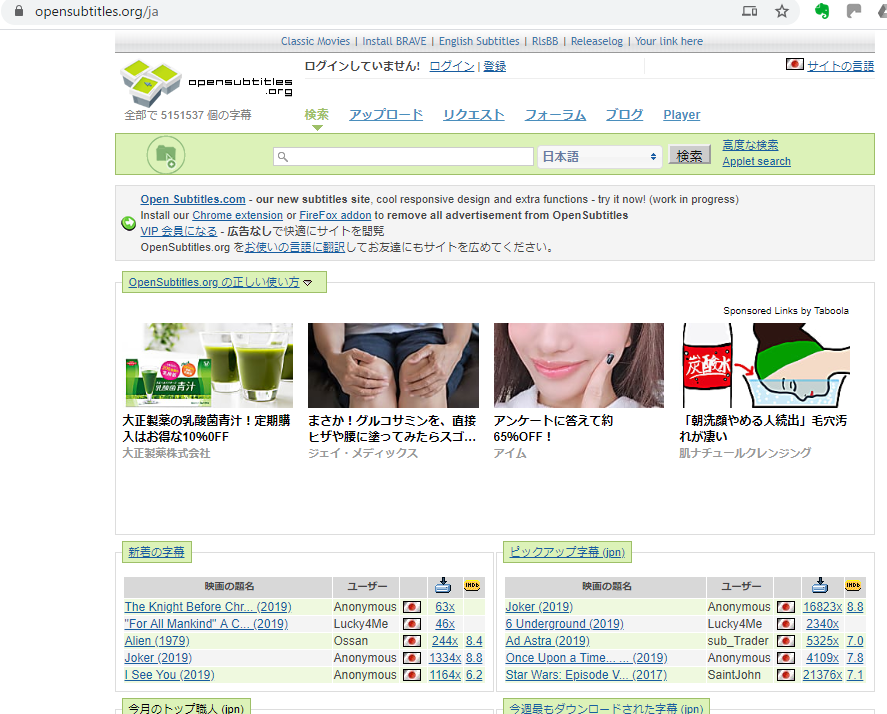Click flag icon in The Knight Before Chr... row
This screenshot has height=714, width=887.
412,607
